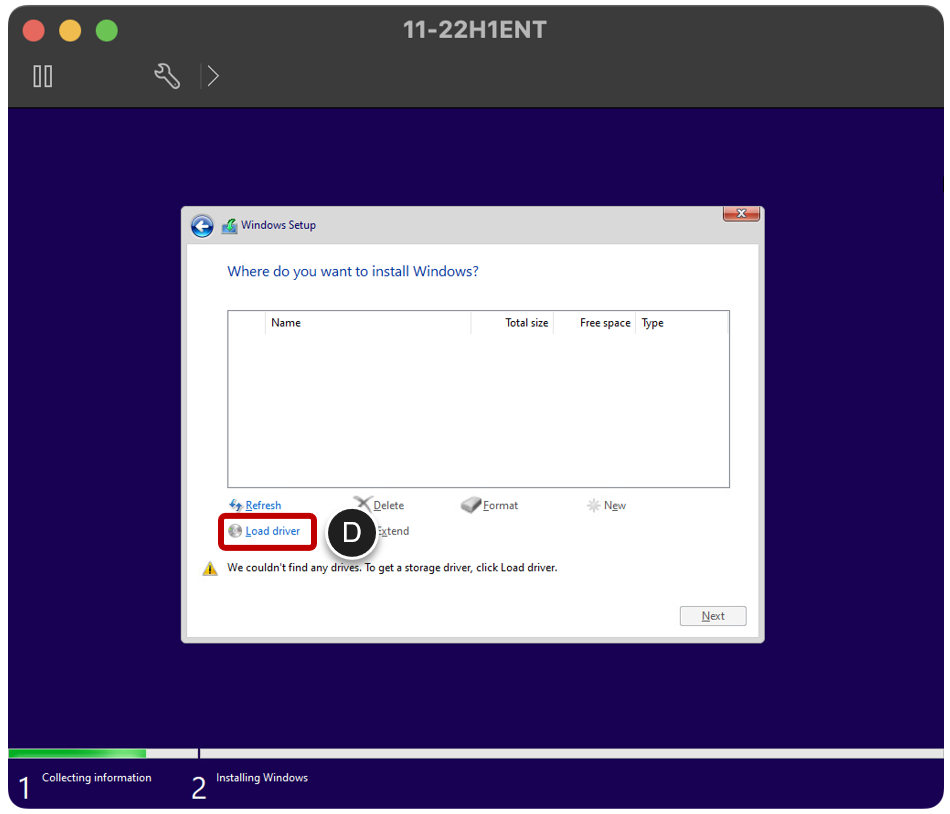Click the pause icon in the VM toolbar
The image size is (950, 814).
(x=42, y=76)
